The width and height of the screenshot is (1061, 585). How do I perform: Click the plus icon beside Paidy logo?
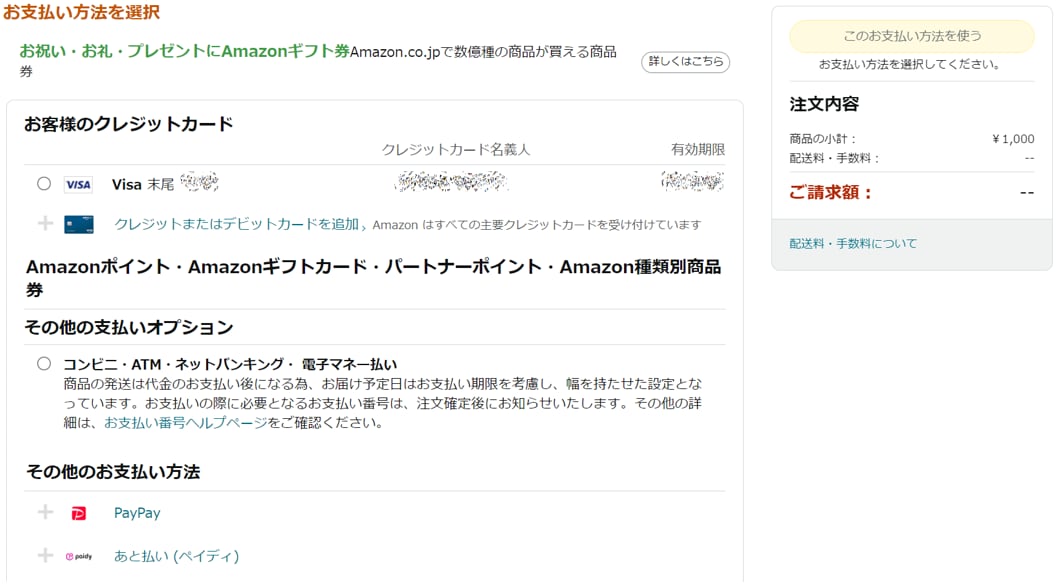[x=45, y=556]
